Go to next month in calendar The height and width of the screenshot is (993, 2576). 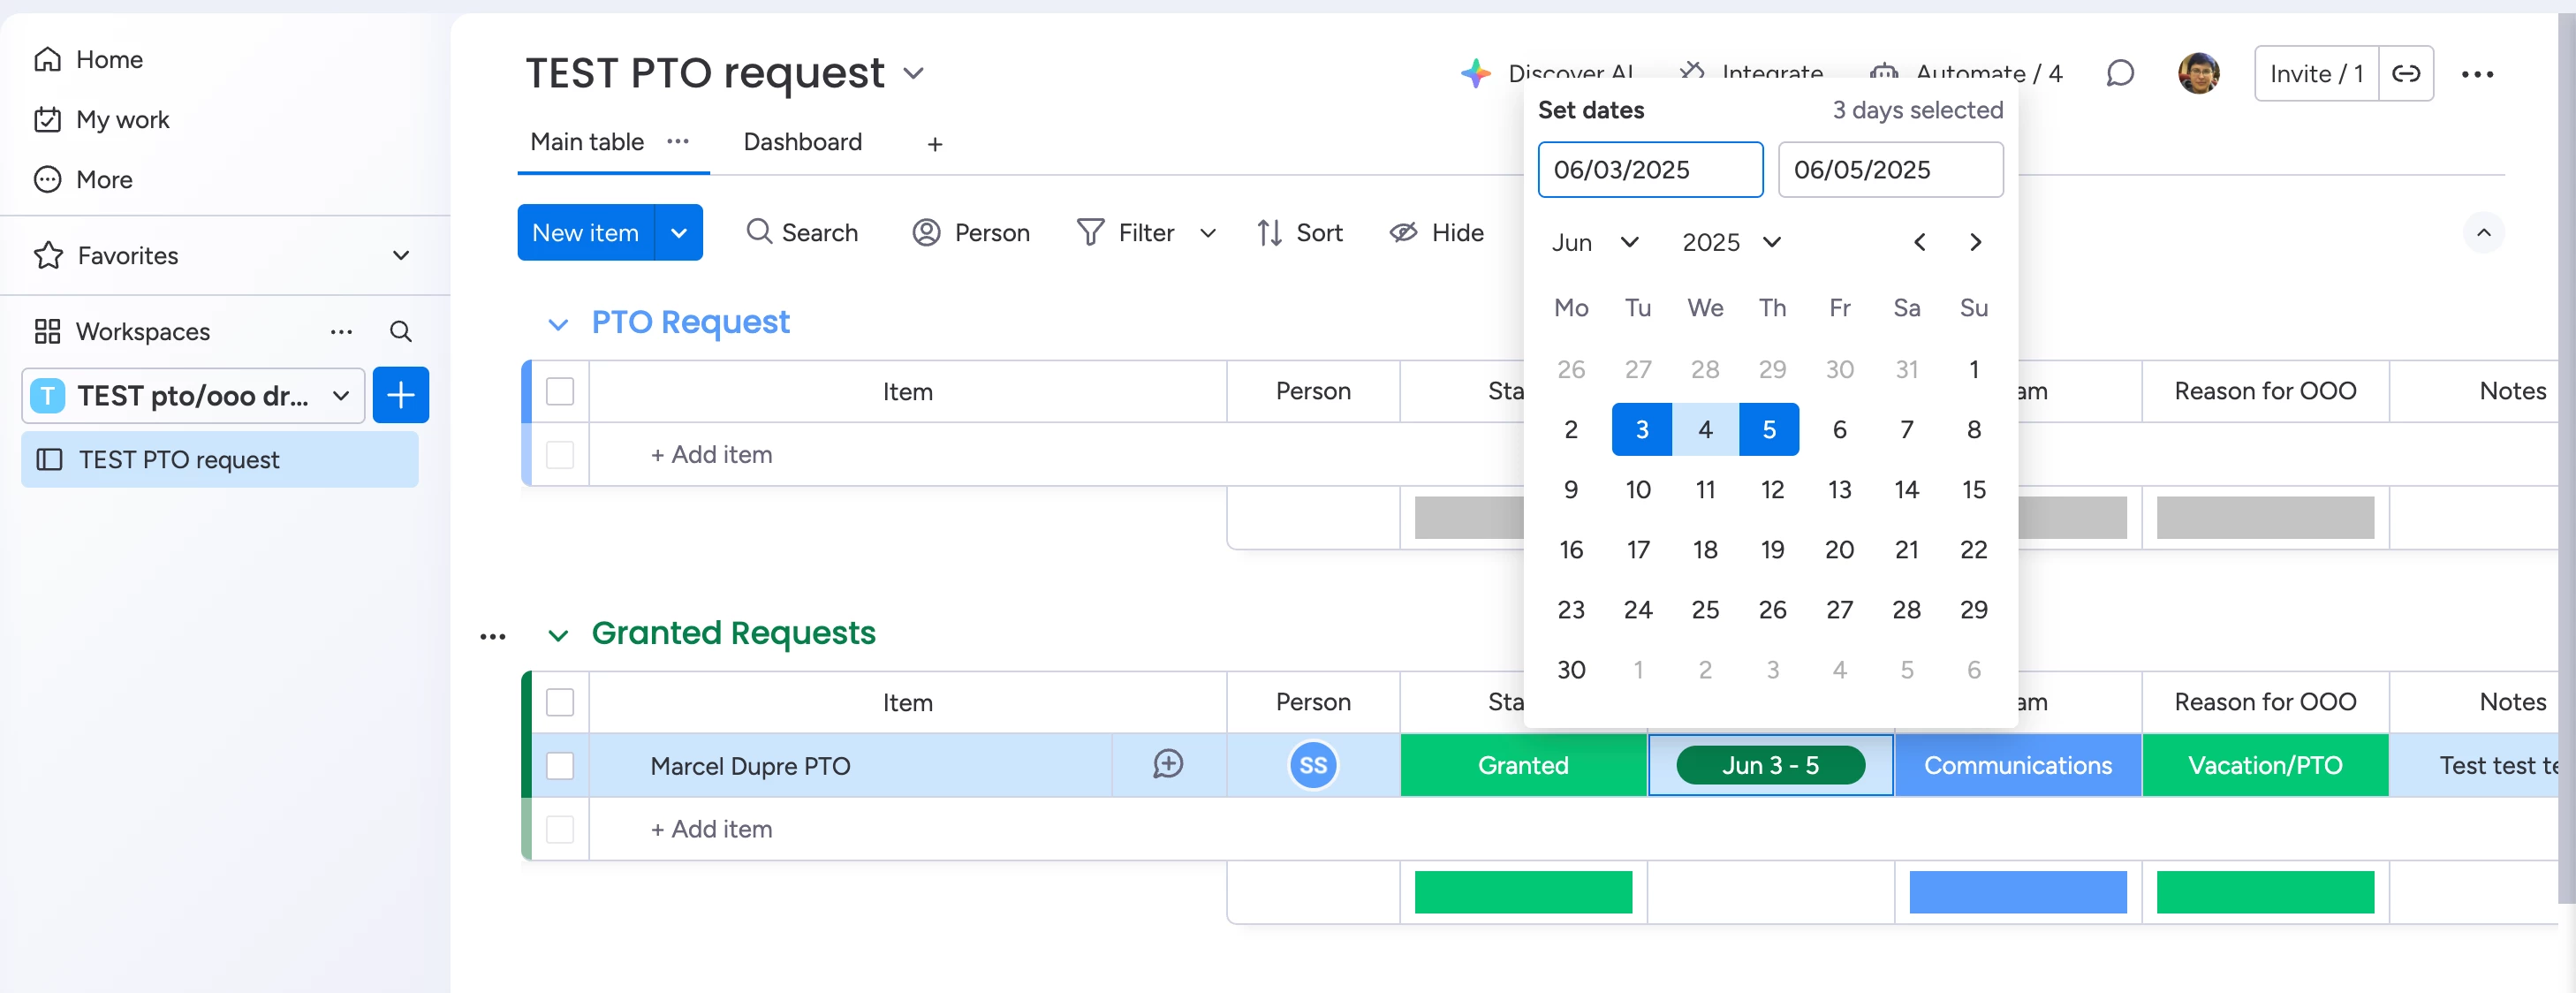point(1975,242)
